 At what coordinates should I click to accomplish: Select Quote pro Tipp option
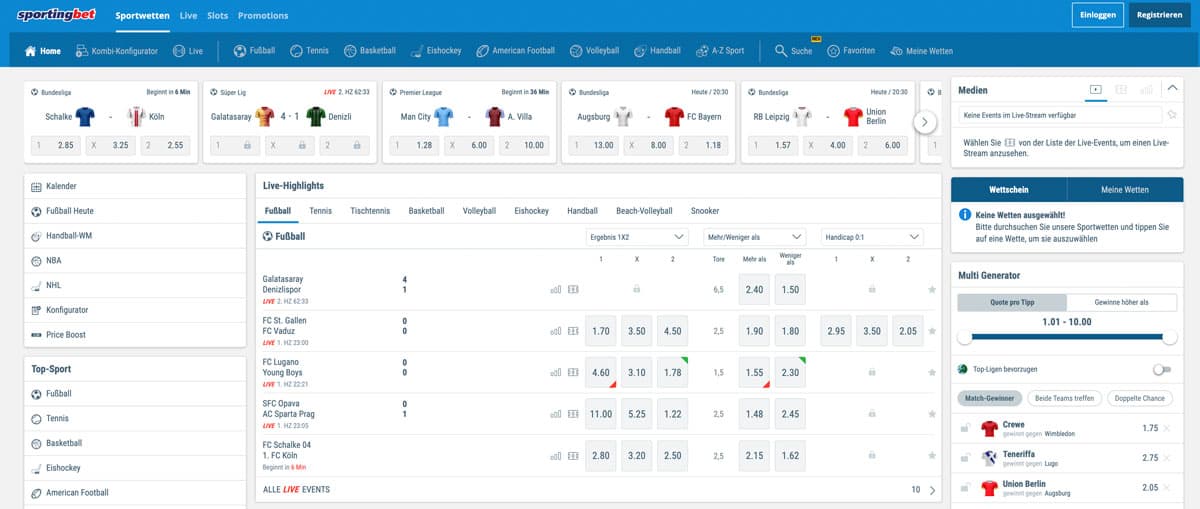coord(1012,302)
